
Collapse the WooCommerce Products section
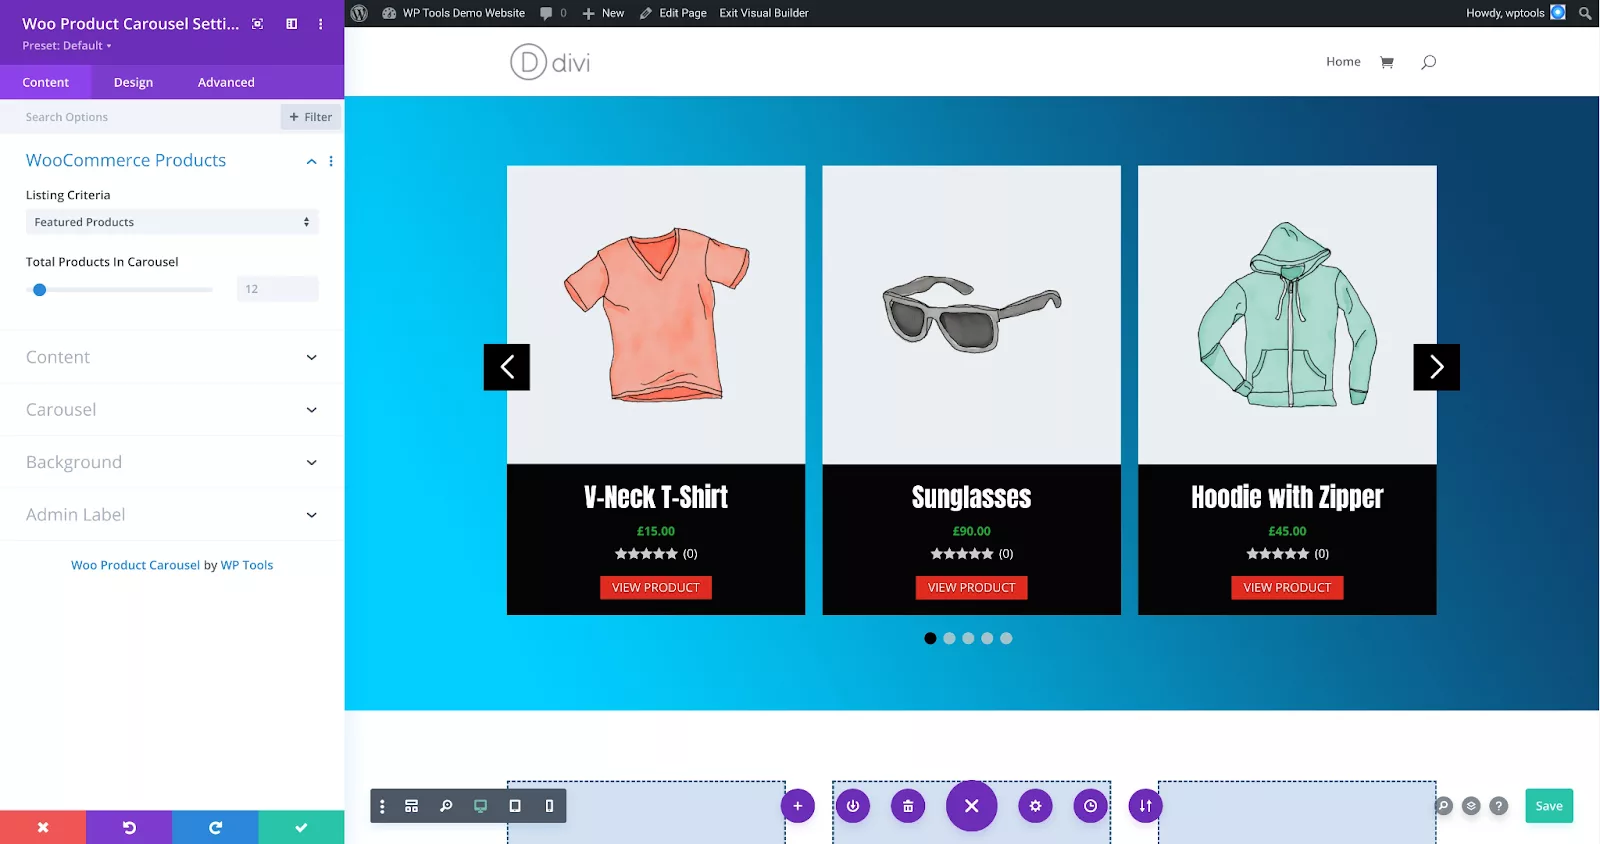pos(311,161)
